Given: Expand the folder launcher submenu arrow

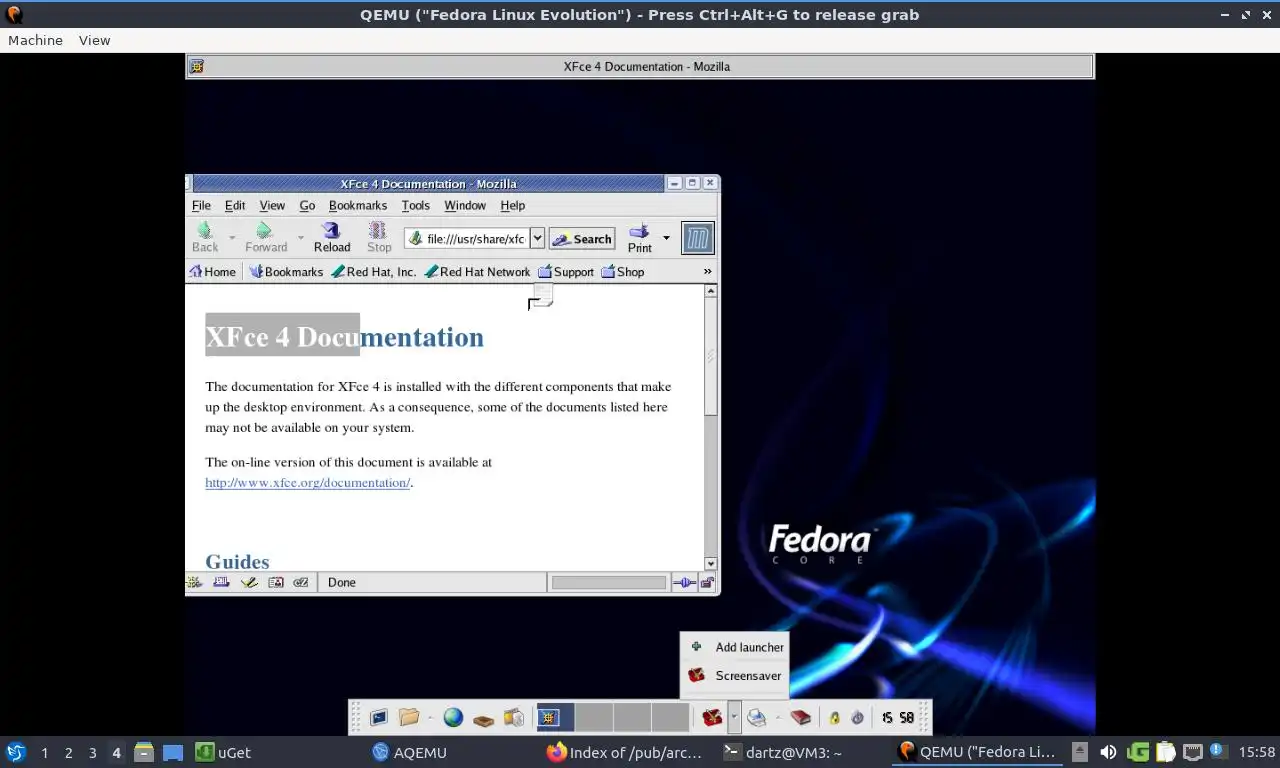Looking at the screenshot, I should (430, 717).
